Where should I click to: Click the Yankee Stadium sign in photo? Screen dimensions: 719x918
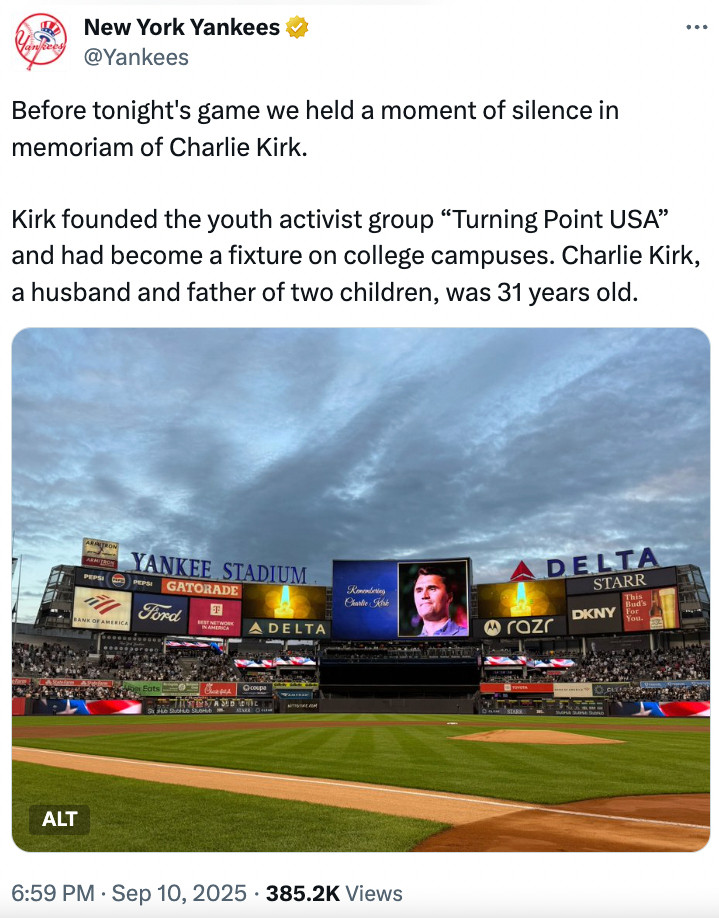click(219, 568)
